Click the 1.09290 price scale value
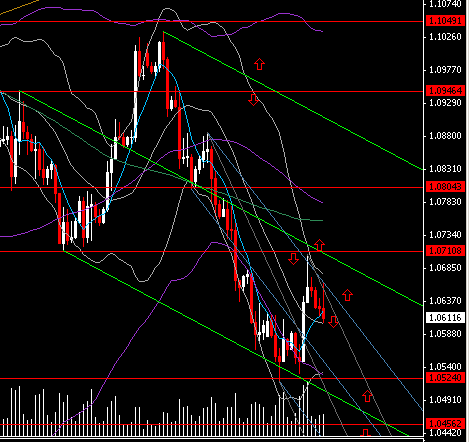Viewport: 469px width, 442px height. (x=445, y=103)
